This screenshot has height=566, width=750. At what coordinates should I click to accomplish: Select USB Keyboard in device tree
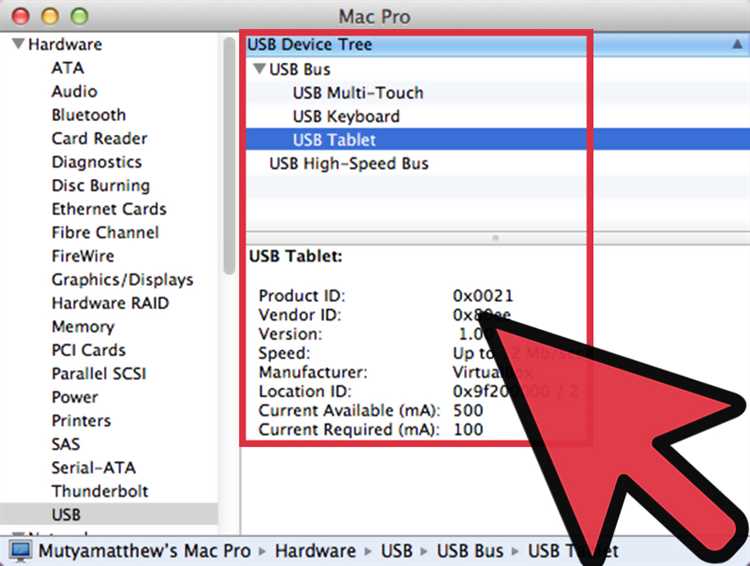click(345, 117)
